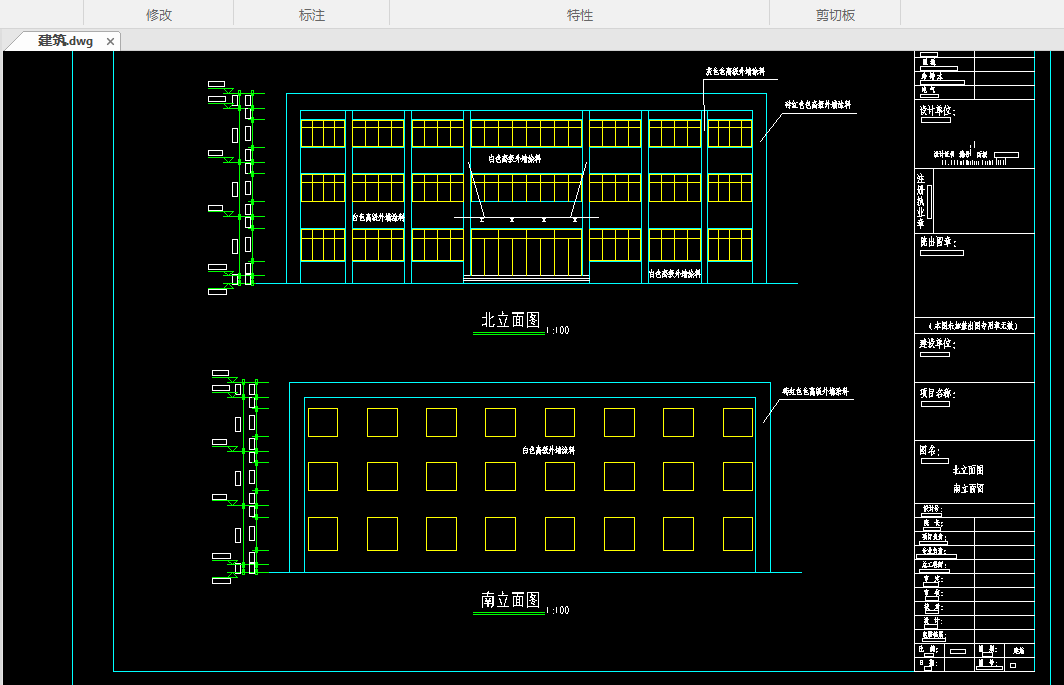Select the 出图章: label in title block
Image resolution: width=1064 pixels, height=685 pixels.
pos(938,242)
